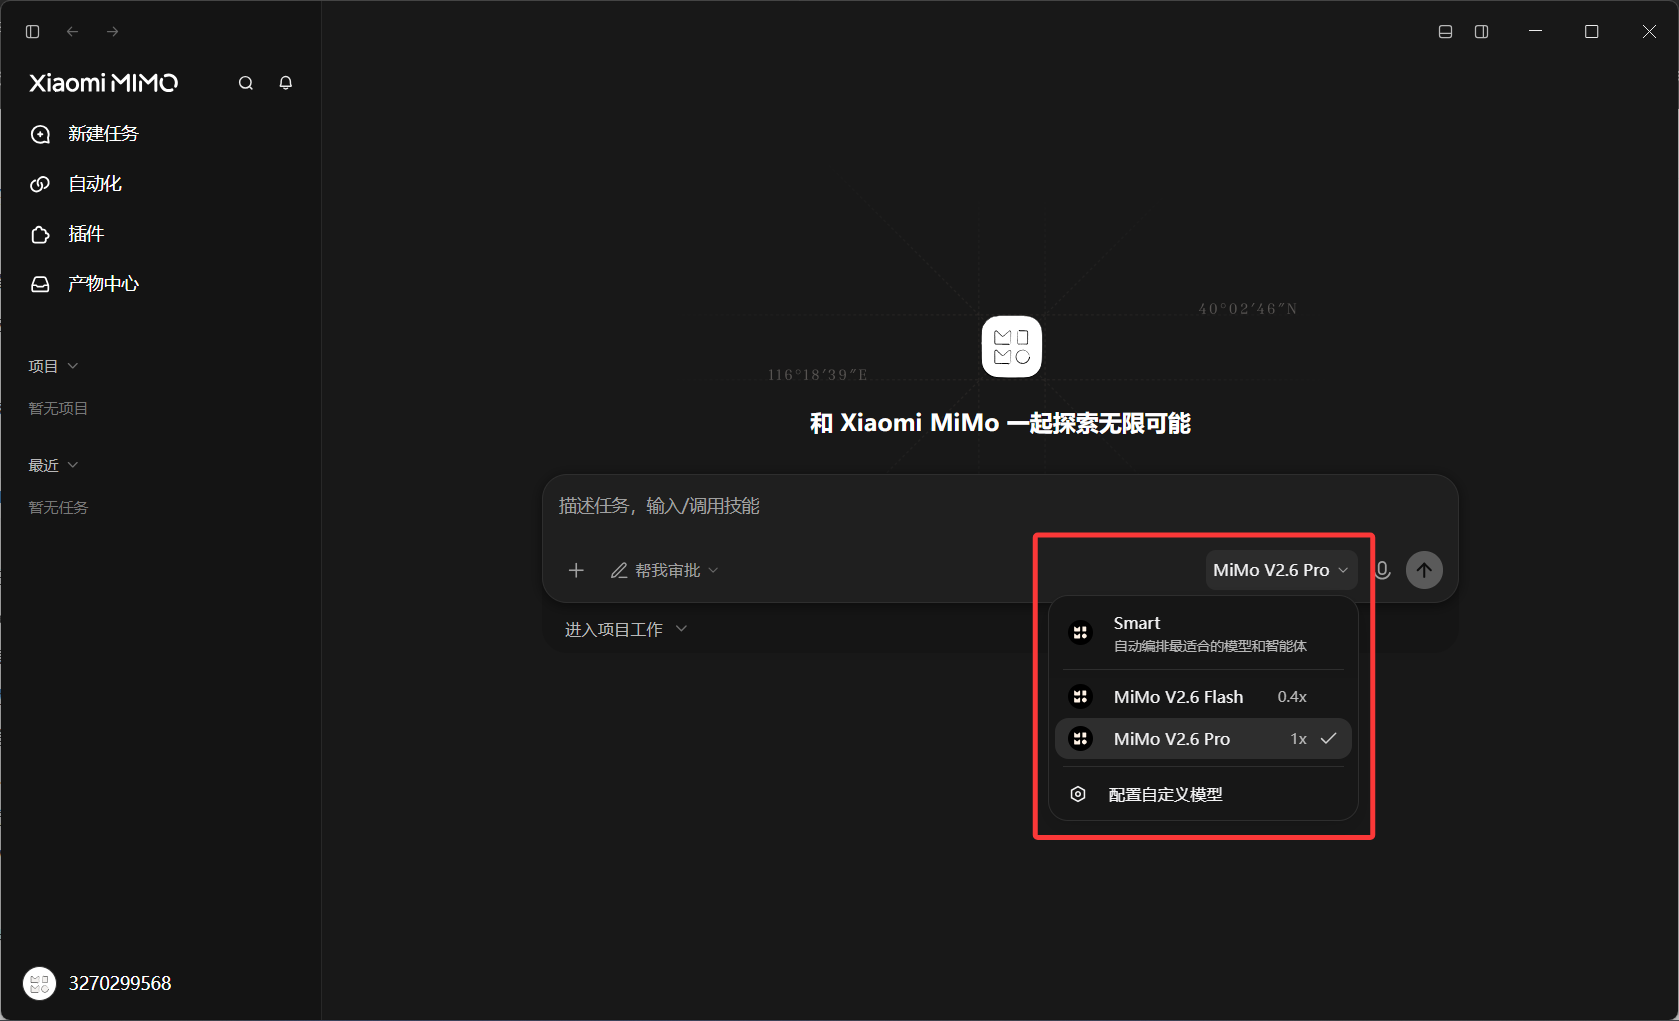1679x1021 pixels.
Task: Click the 配置自定义模型 hexagon icon
Action: (x=1078, y=795)
